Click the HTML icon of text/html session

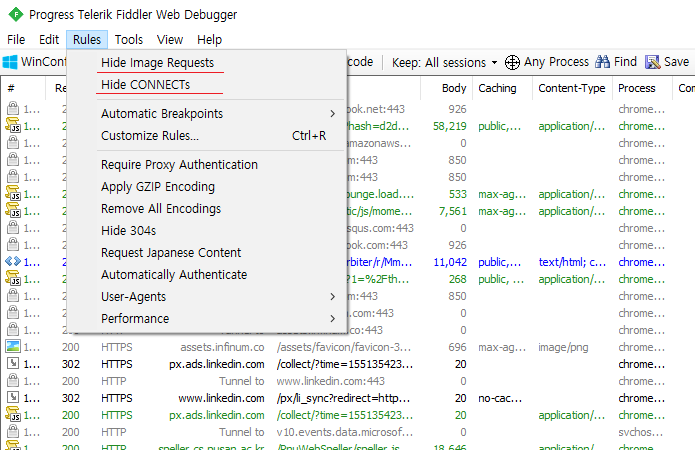pyautogui.click(x=13, y=262)
